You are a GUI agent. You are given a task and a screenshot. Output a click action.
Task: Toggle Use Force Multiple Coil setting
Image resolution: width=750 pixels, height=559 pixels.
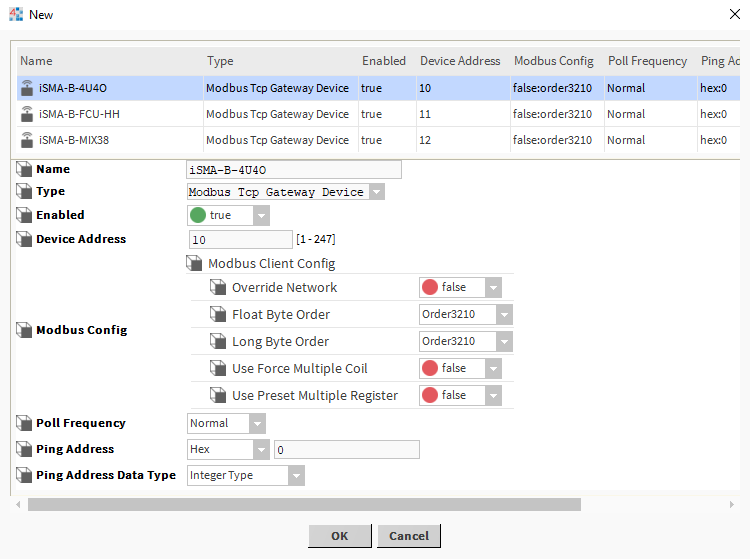[x=460, y=369]
